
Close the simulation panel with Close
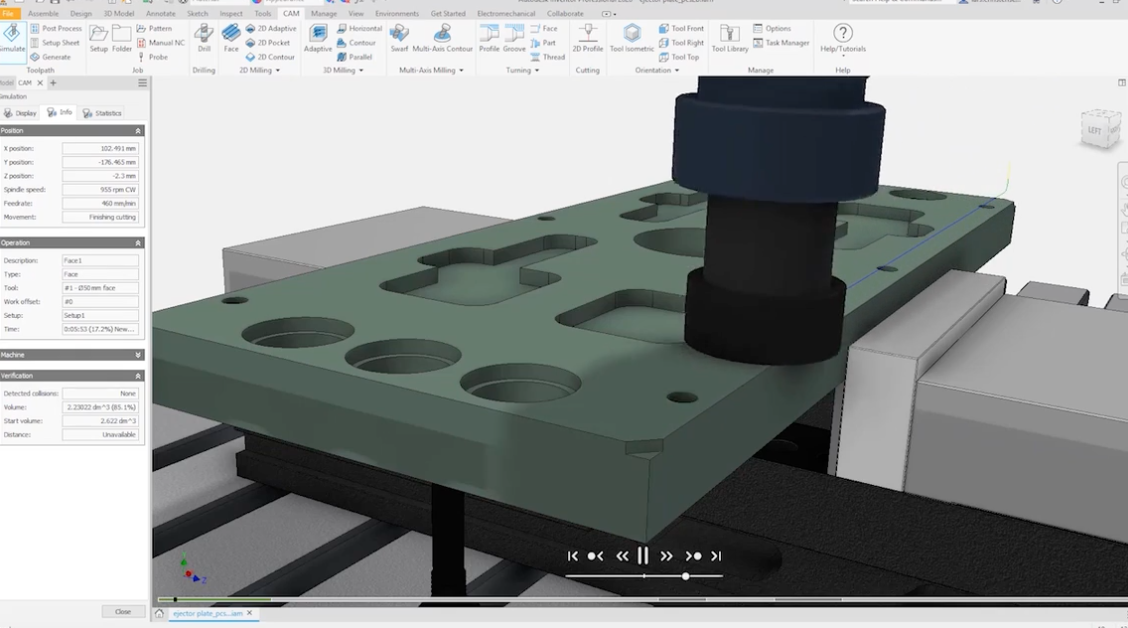pos(123,611)
